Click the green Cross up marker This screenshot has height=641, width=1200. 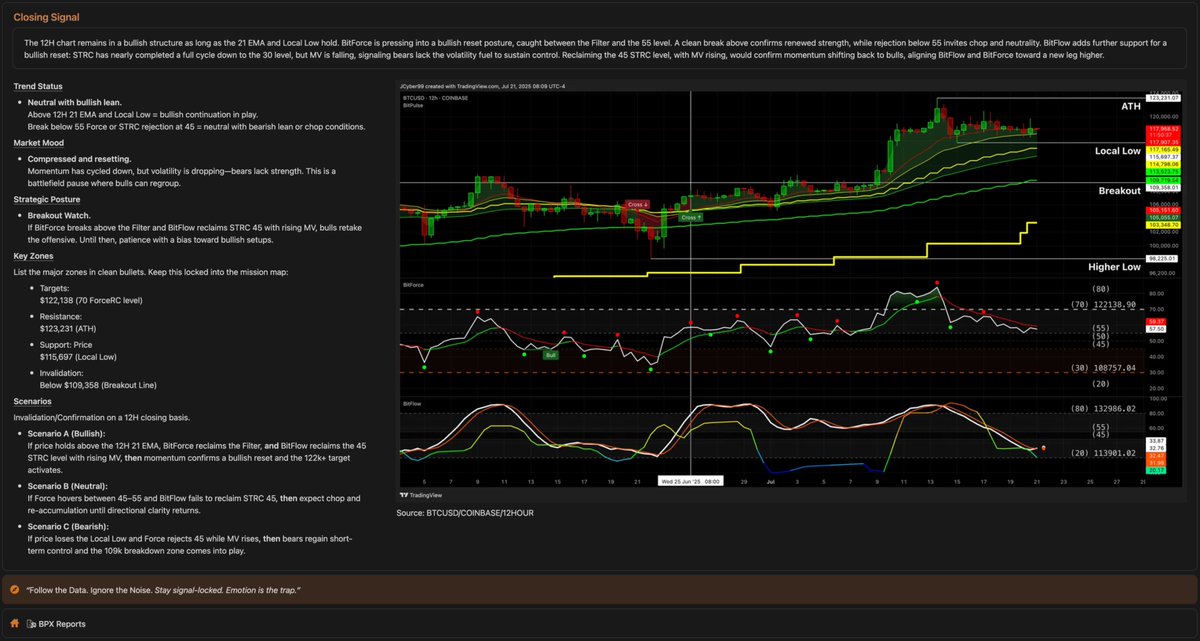point(691,217)
